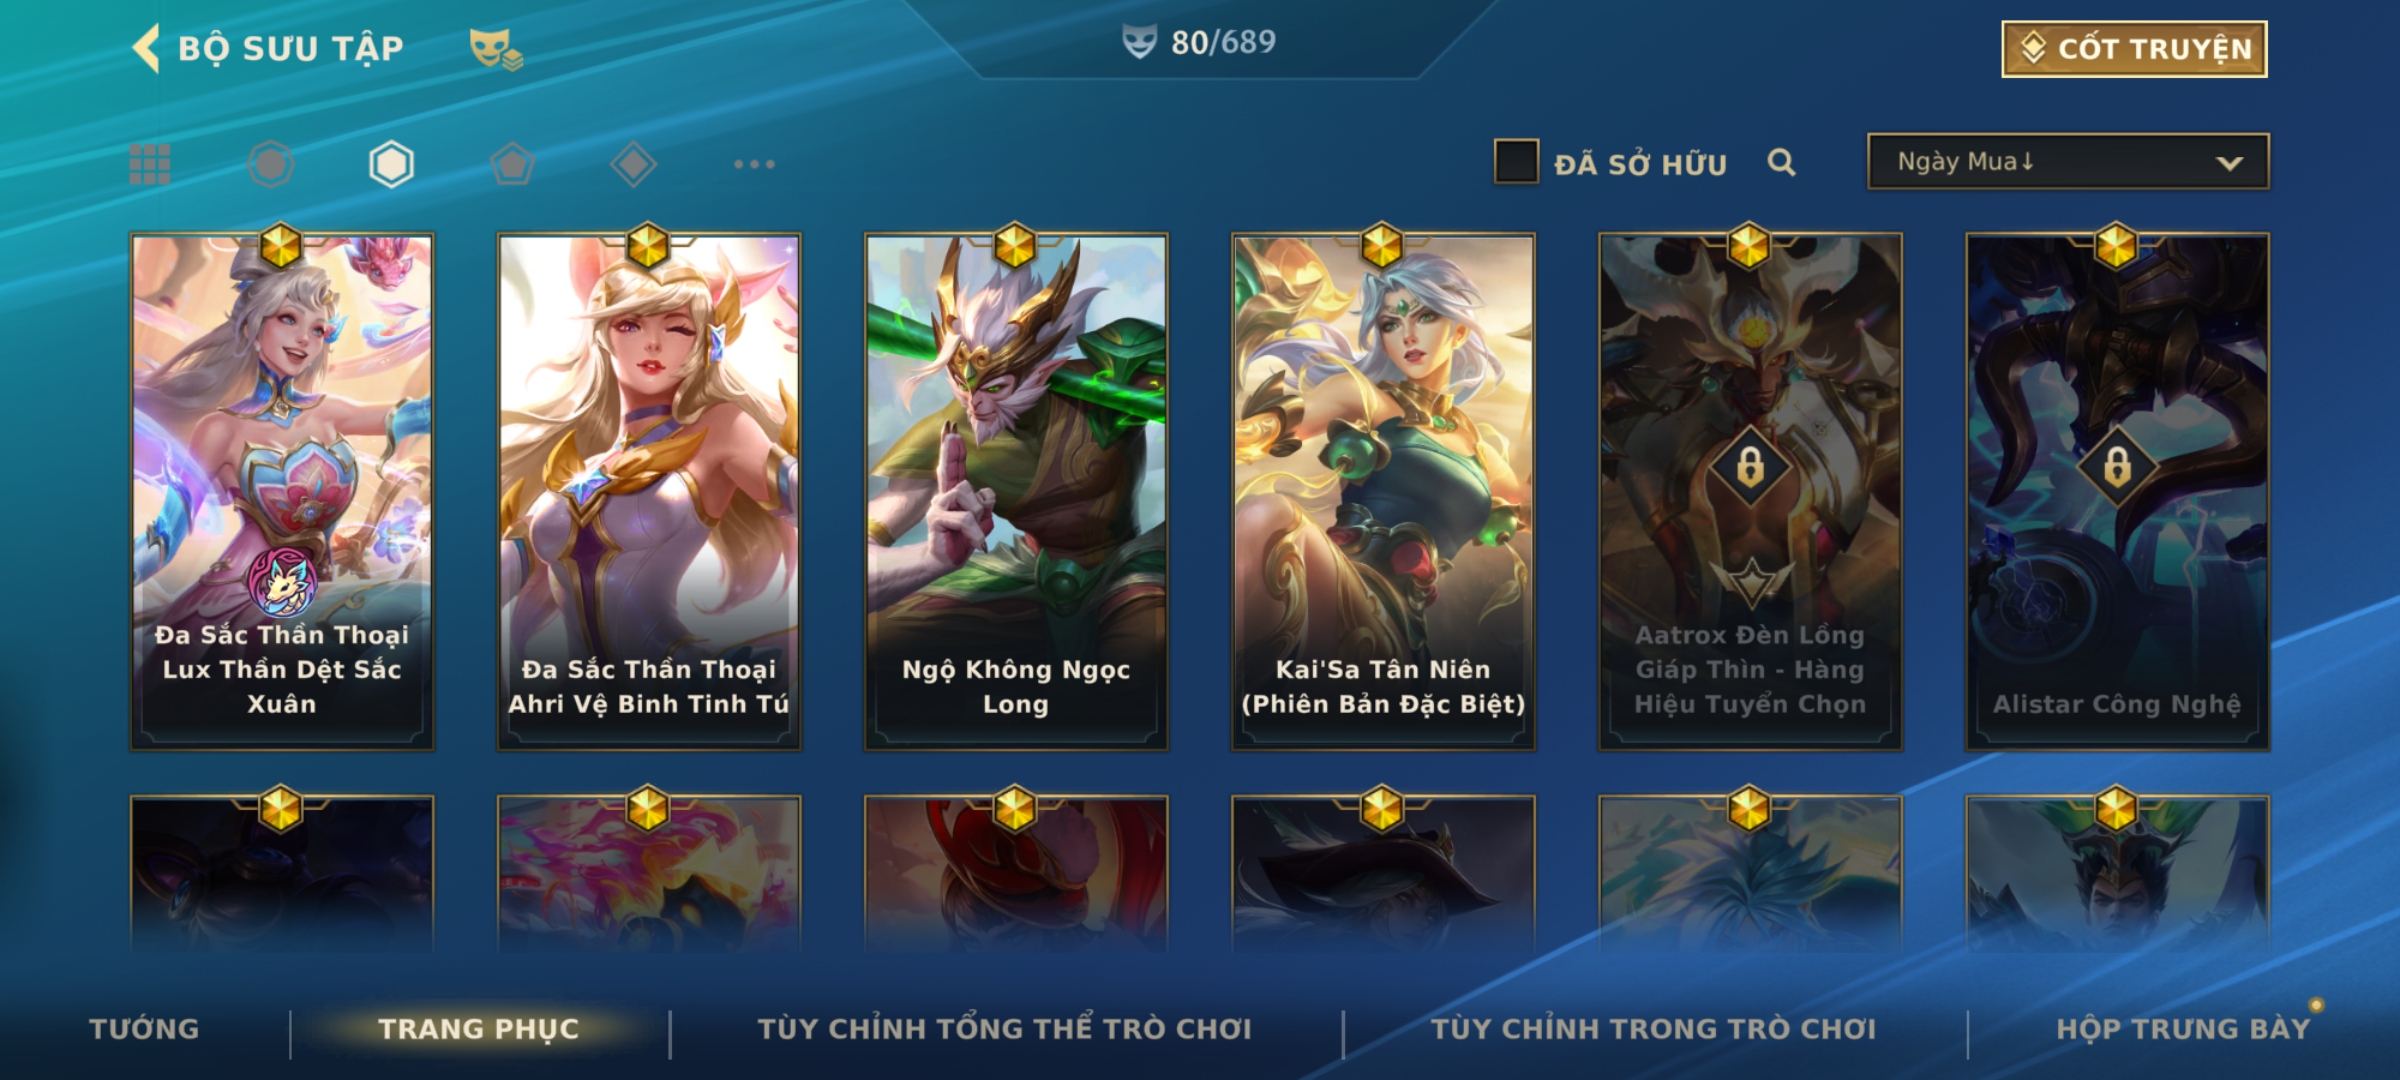Select the Ngộ Không Ngọc Long skin card
Viewport: 2400px width, 1080px height.
pyautogui.click(x=1016, y=491)
